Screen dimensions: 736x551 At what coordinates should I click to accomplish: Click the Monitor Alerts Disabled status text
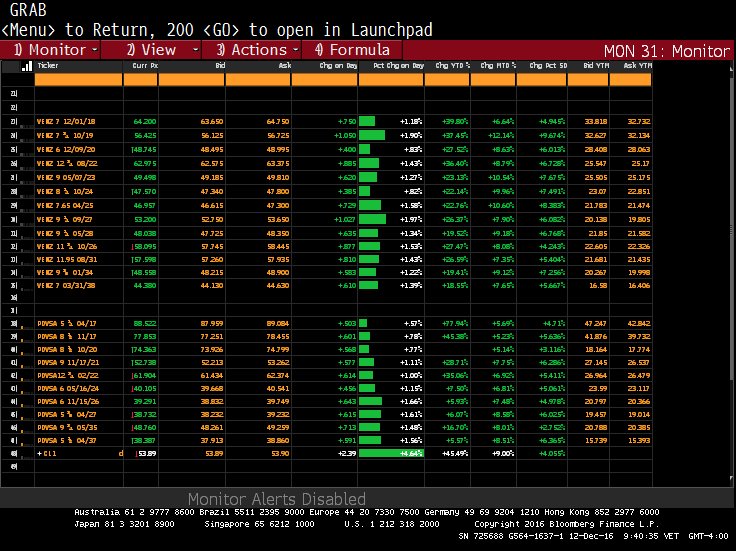point(276,498)
